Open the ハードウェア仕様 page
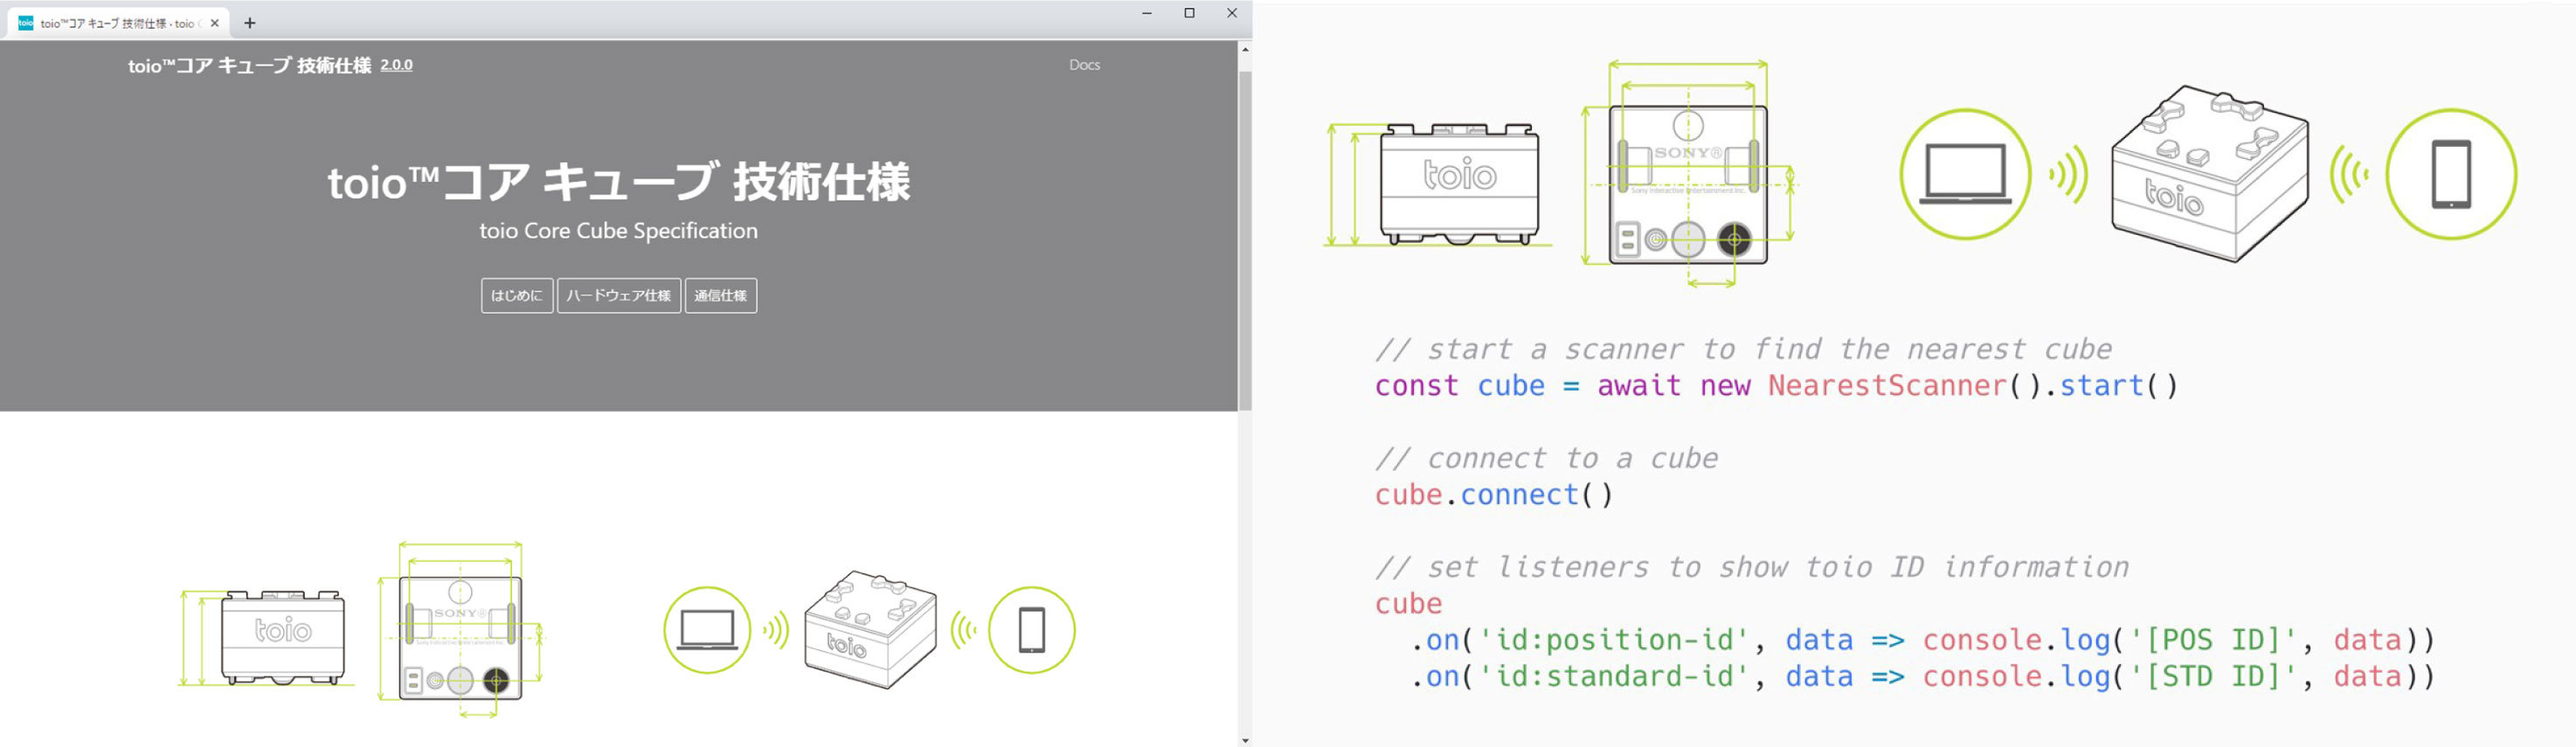Screen dimensions: 2576x747 click(x=618, y=296)
